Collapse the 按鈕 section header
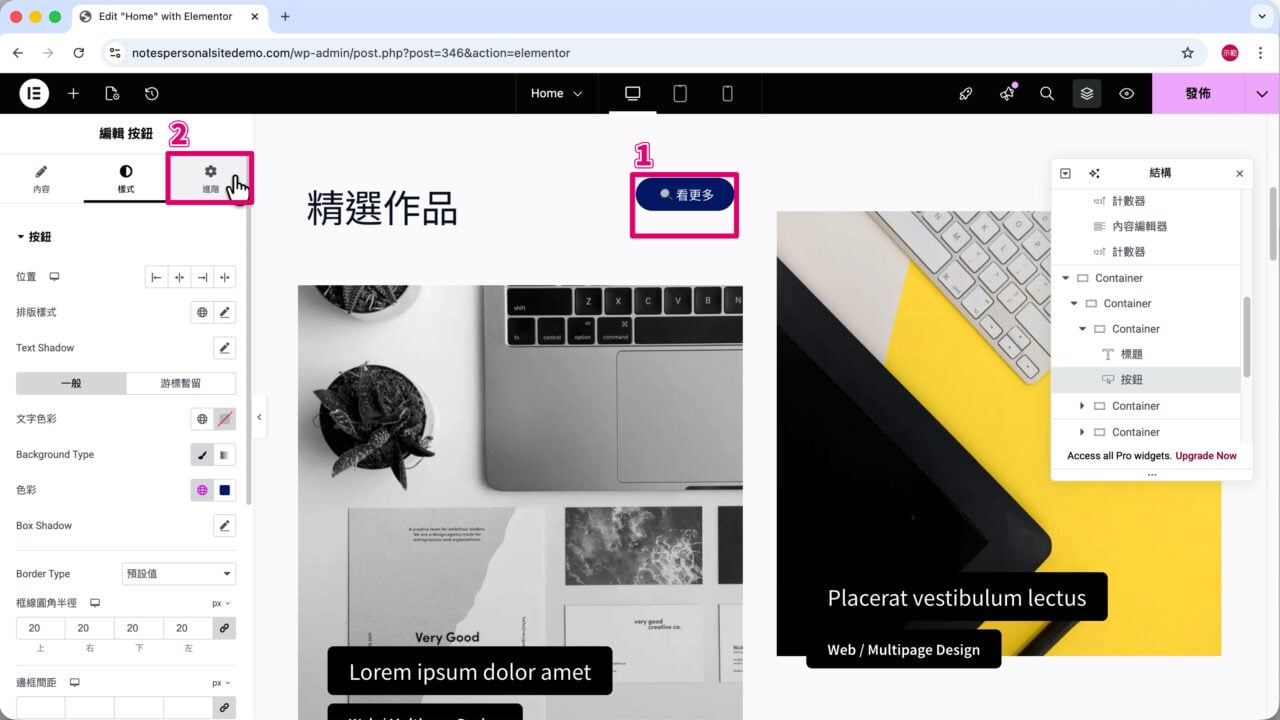The height and width of the screenshot is (720, 1280). pos(34,237)
